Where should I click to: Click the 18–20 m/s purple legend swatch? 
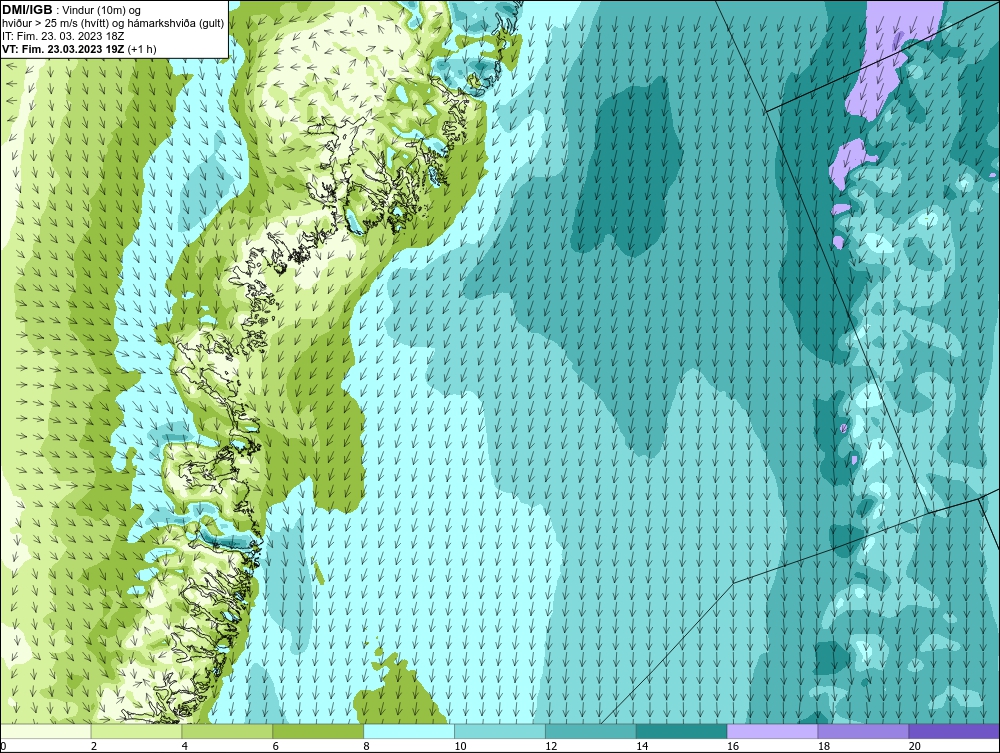(x=864, y=731)
